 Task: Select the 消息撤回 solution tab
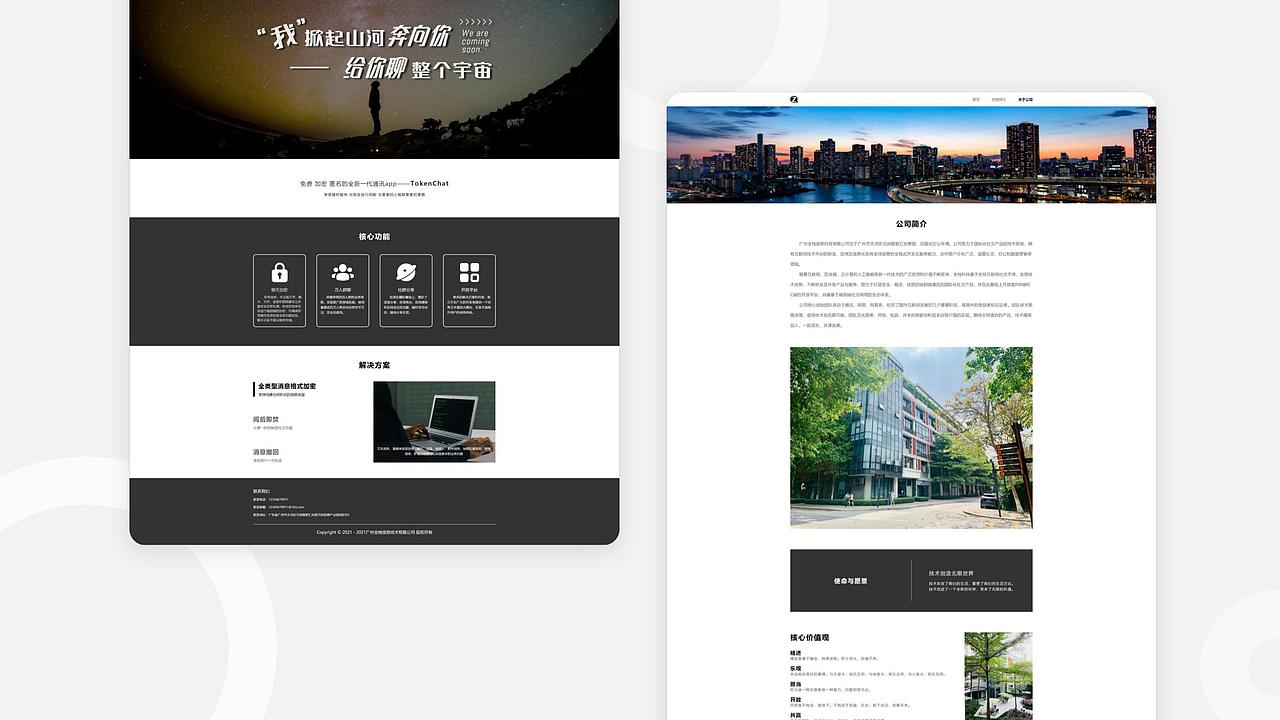pos(268,455)
